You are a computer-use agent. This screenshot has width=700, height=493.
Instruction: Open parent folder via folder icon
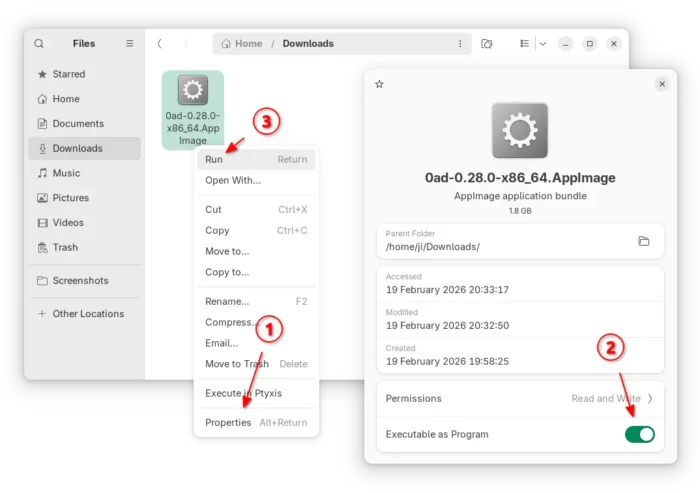pyautogui.click(x=644, y=241)
